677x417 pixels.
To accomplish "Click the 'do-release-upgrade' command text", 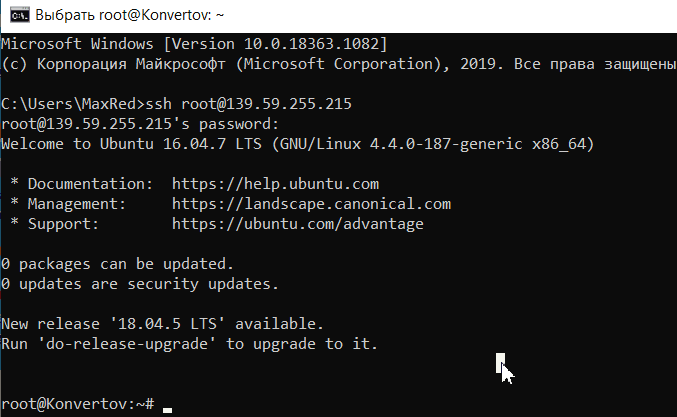I will 127,344.
